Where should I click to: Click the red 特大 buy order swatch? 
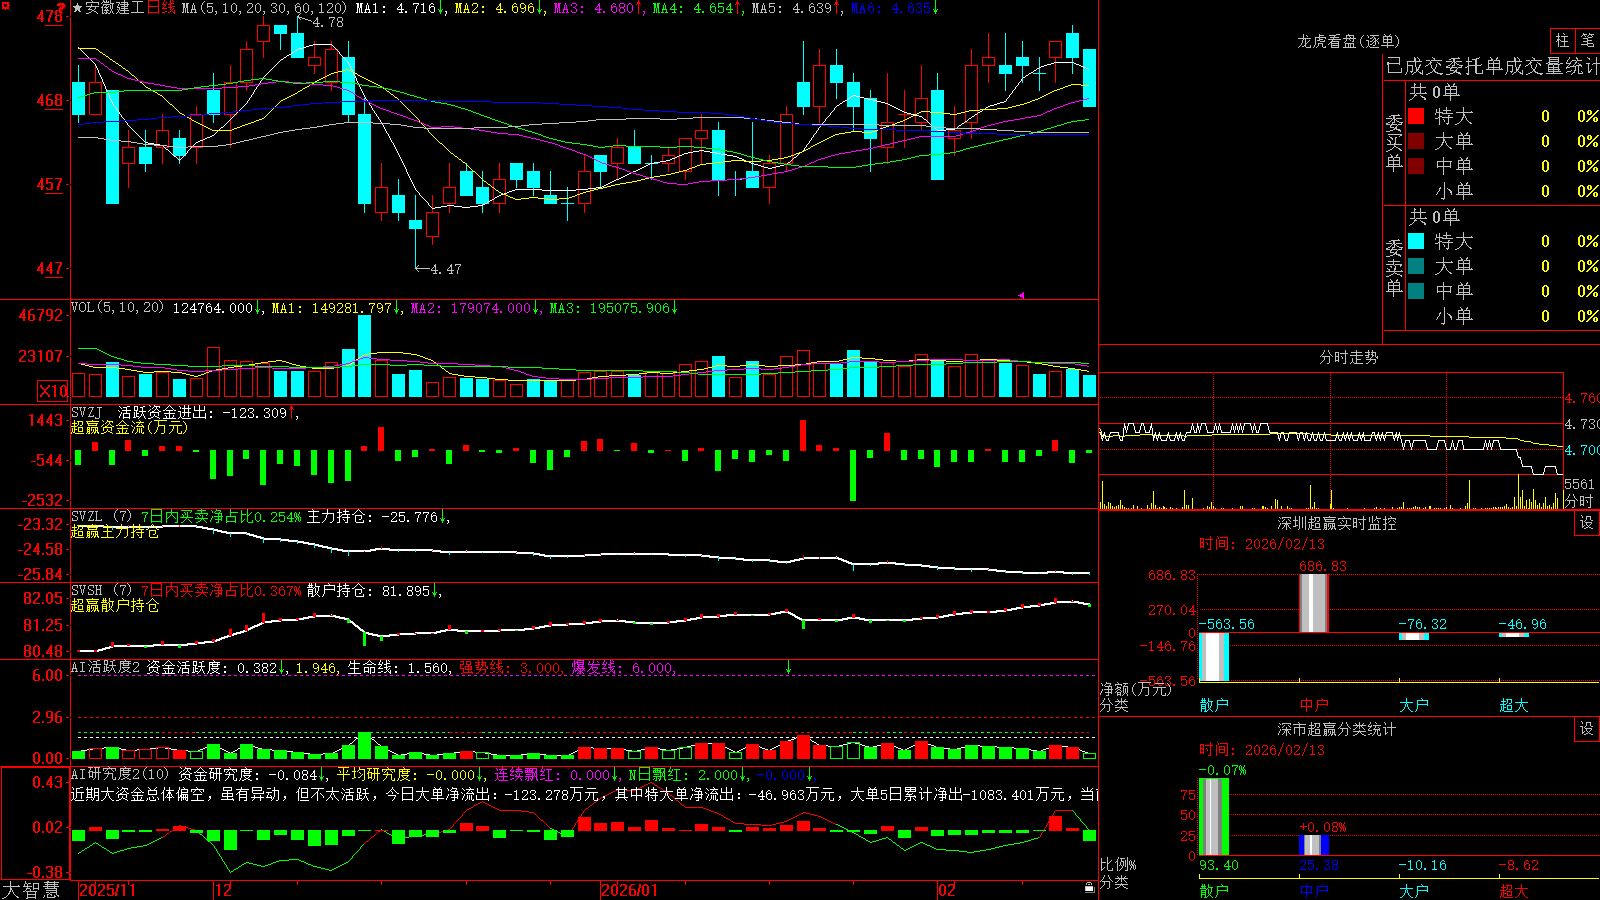pyautogui.click(x=1416, y=116)
